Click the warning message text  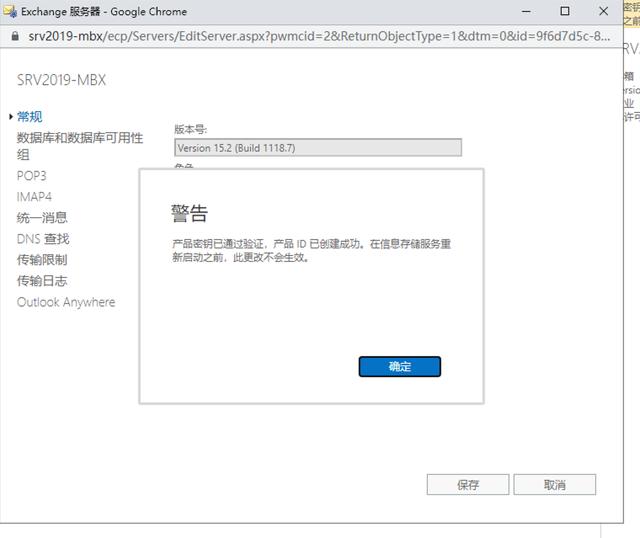pyautogui.click(x=311, y=251)
